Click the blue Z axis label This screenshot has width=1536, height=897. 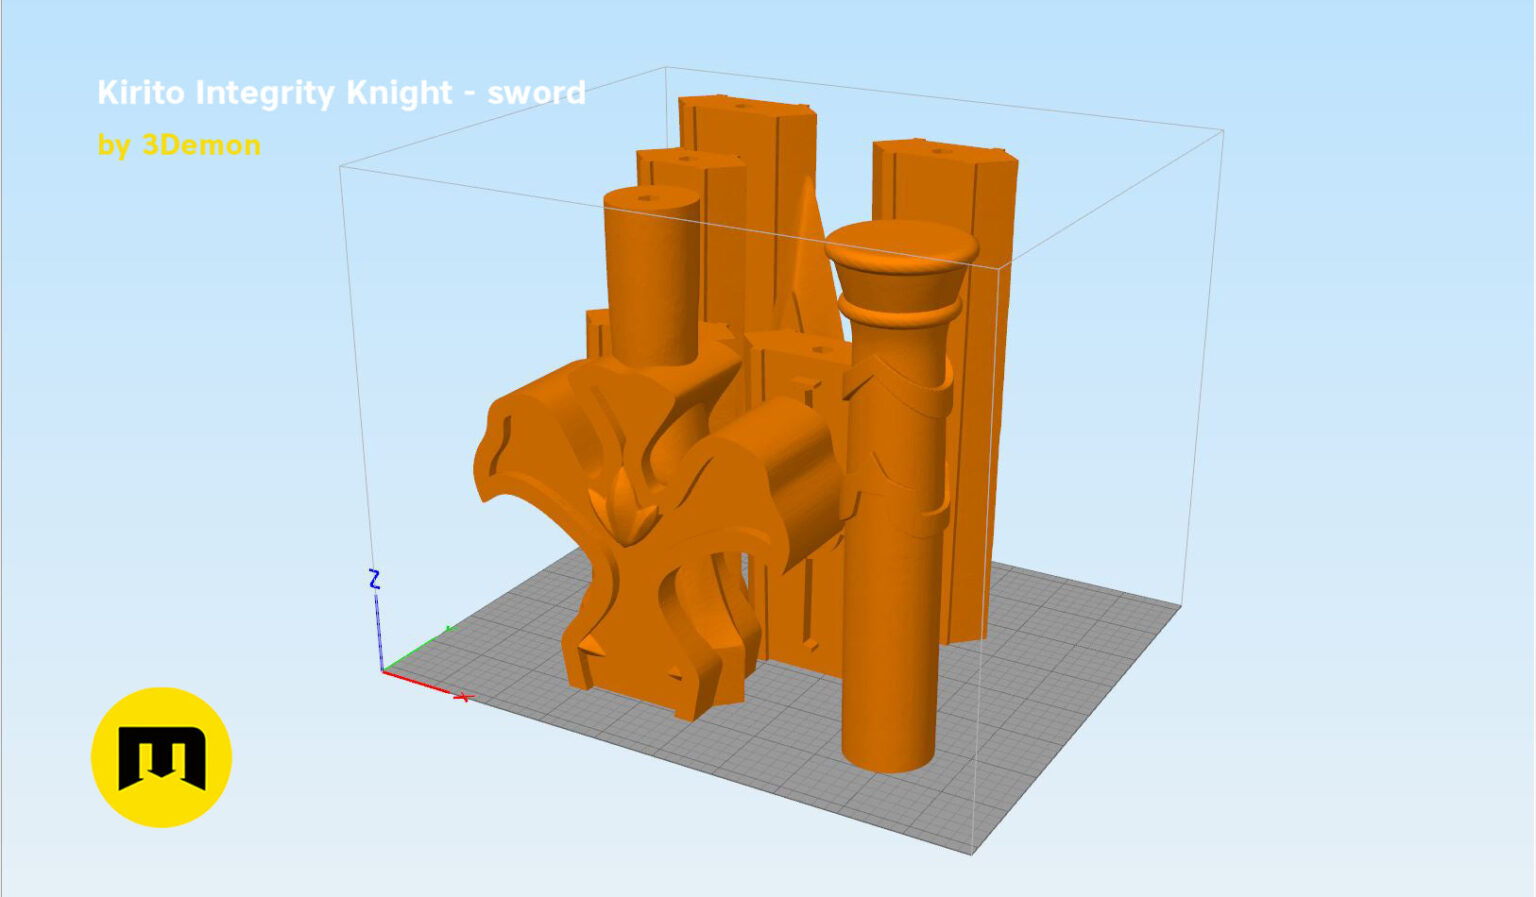375,579
